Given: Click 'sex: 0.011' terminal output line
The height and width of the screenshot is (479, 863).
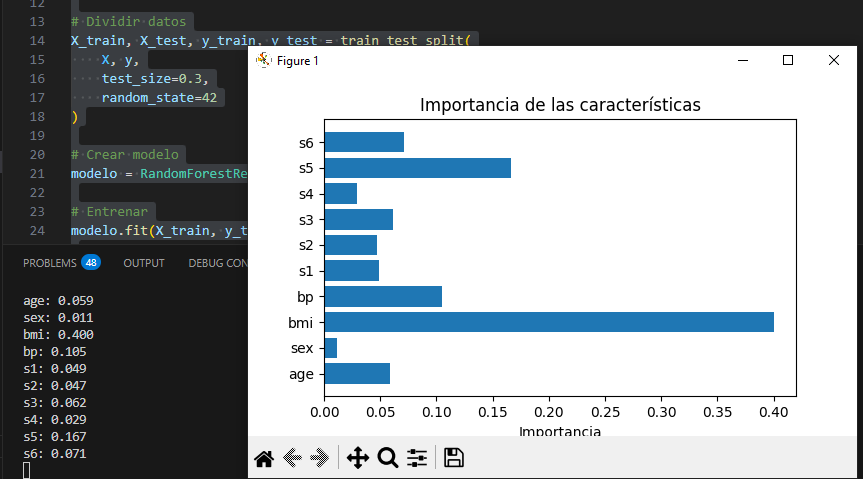Looking at the screenshot, I should pyautogui.click(x=58, y=318).
